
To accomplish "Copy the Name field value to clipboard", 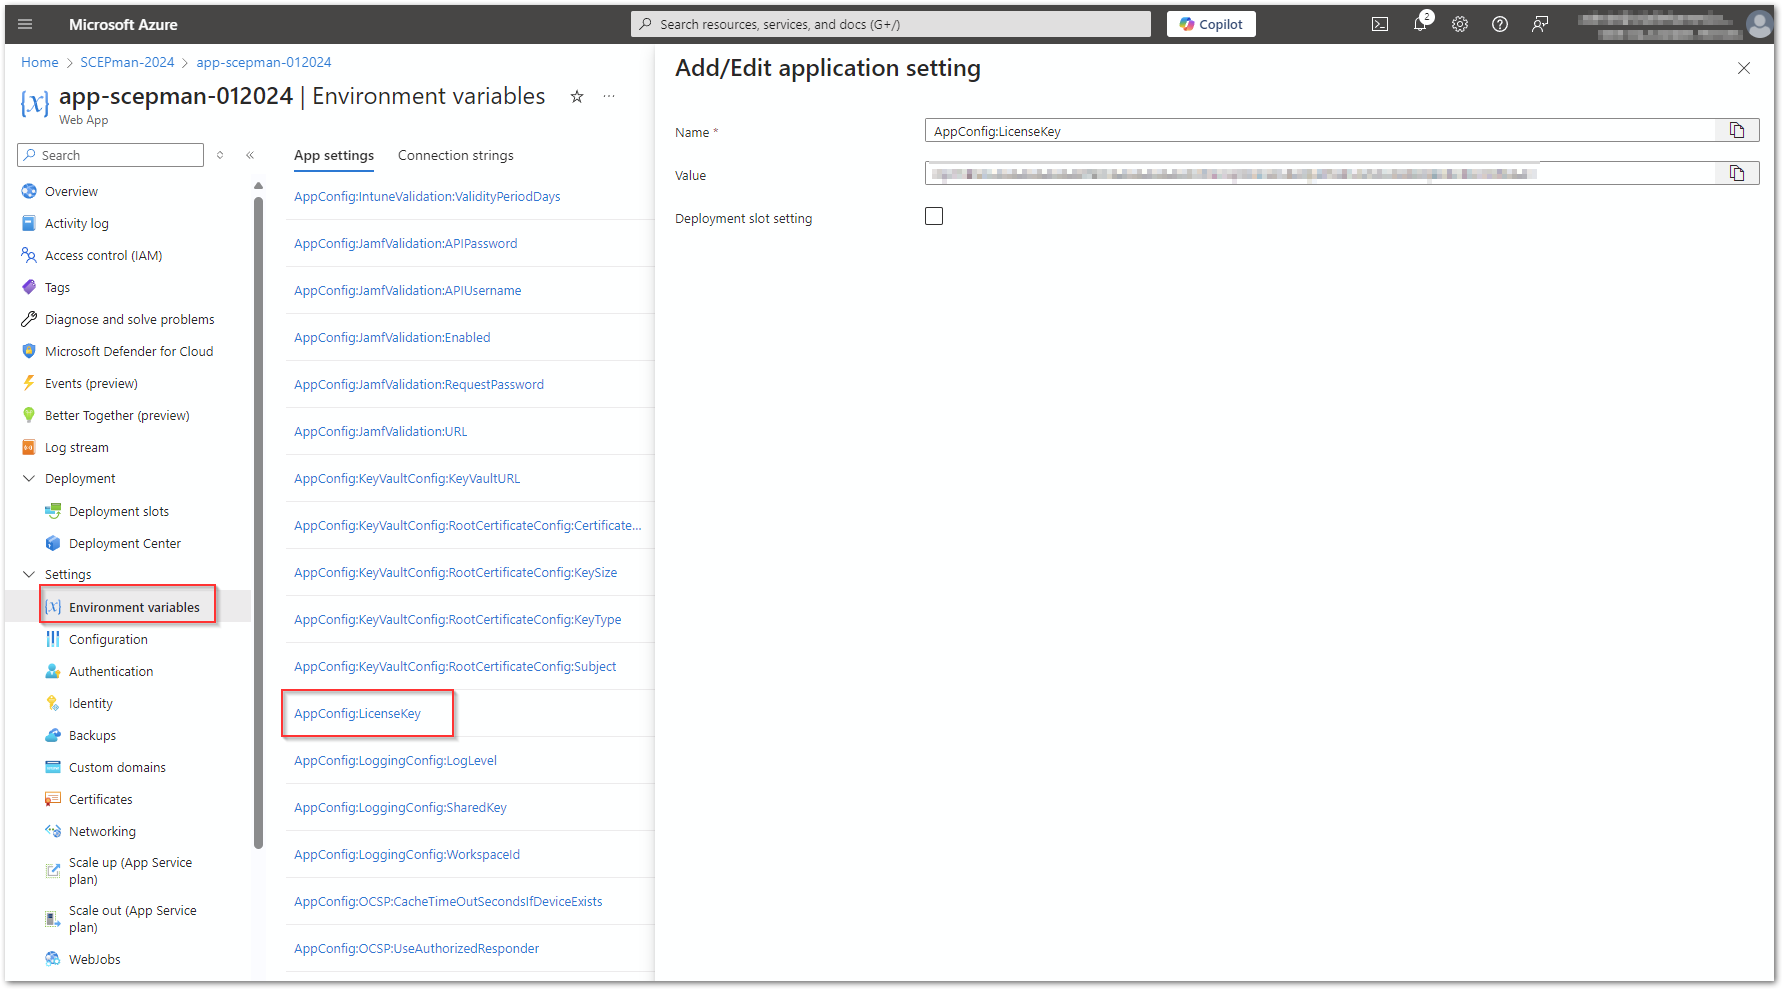I will click(x=1737, y=131).
